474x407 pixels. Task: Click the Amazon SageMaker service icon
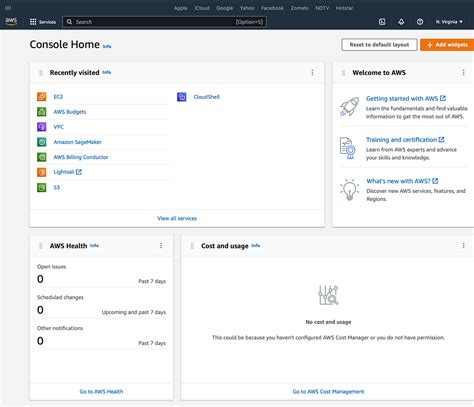42,142
